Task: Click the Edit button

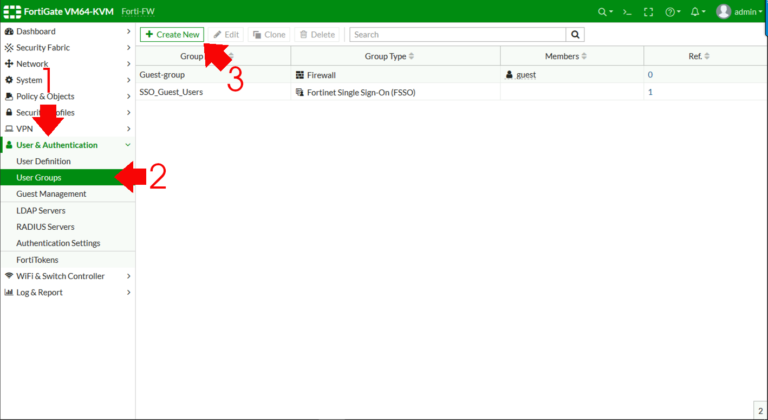Action: 226,34
